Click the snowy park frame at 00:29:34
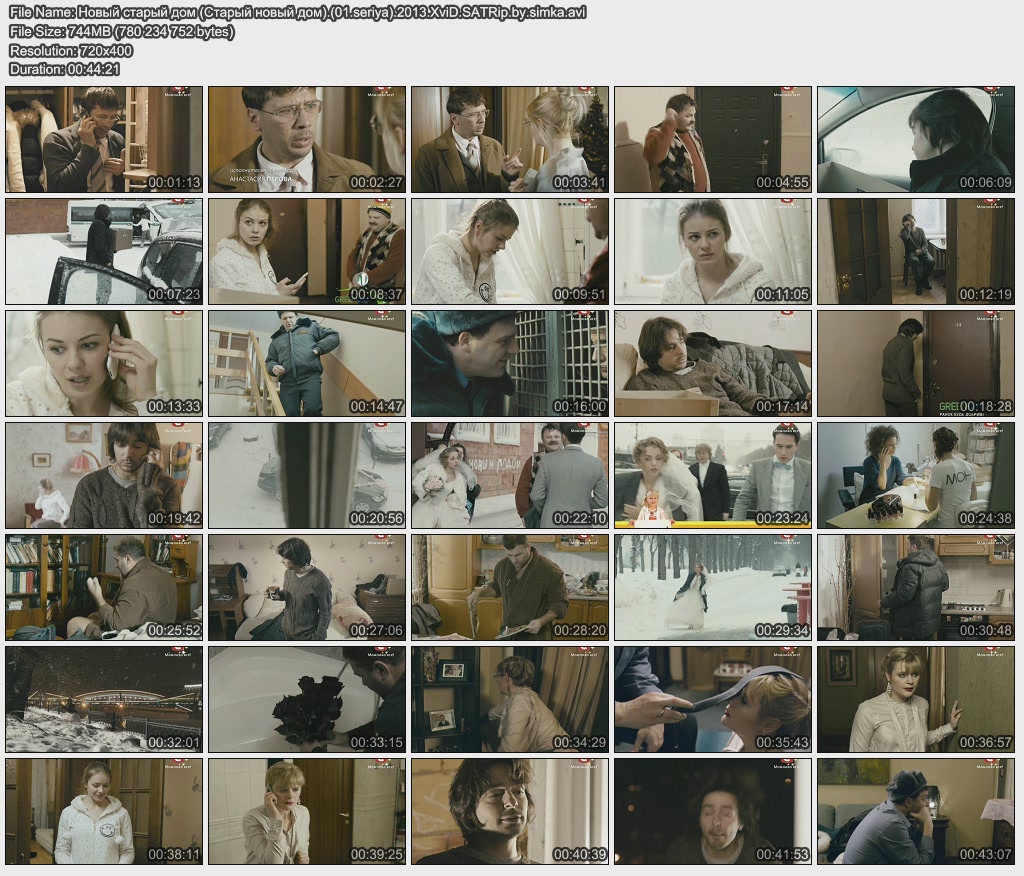The width and height of the screenshot is (1024, 876). pyautogui.click(x=712, y=587)
